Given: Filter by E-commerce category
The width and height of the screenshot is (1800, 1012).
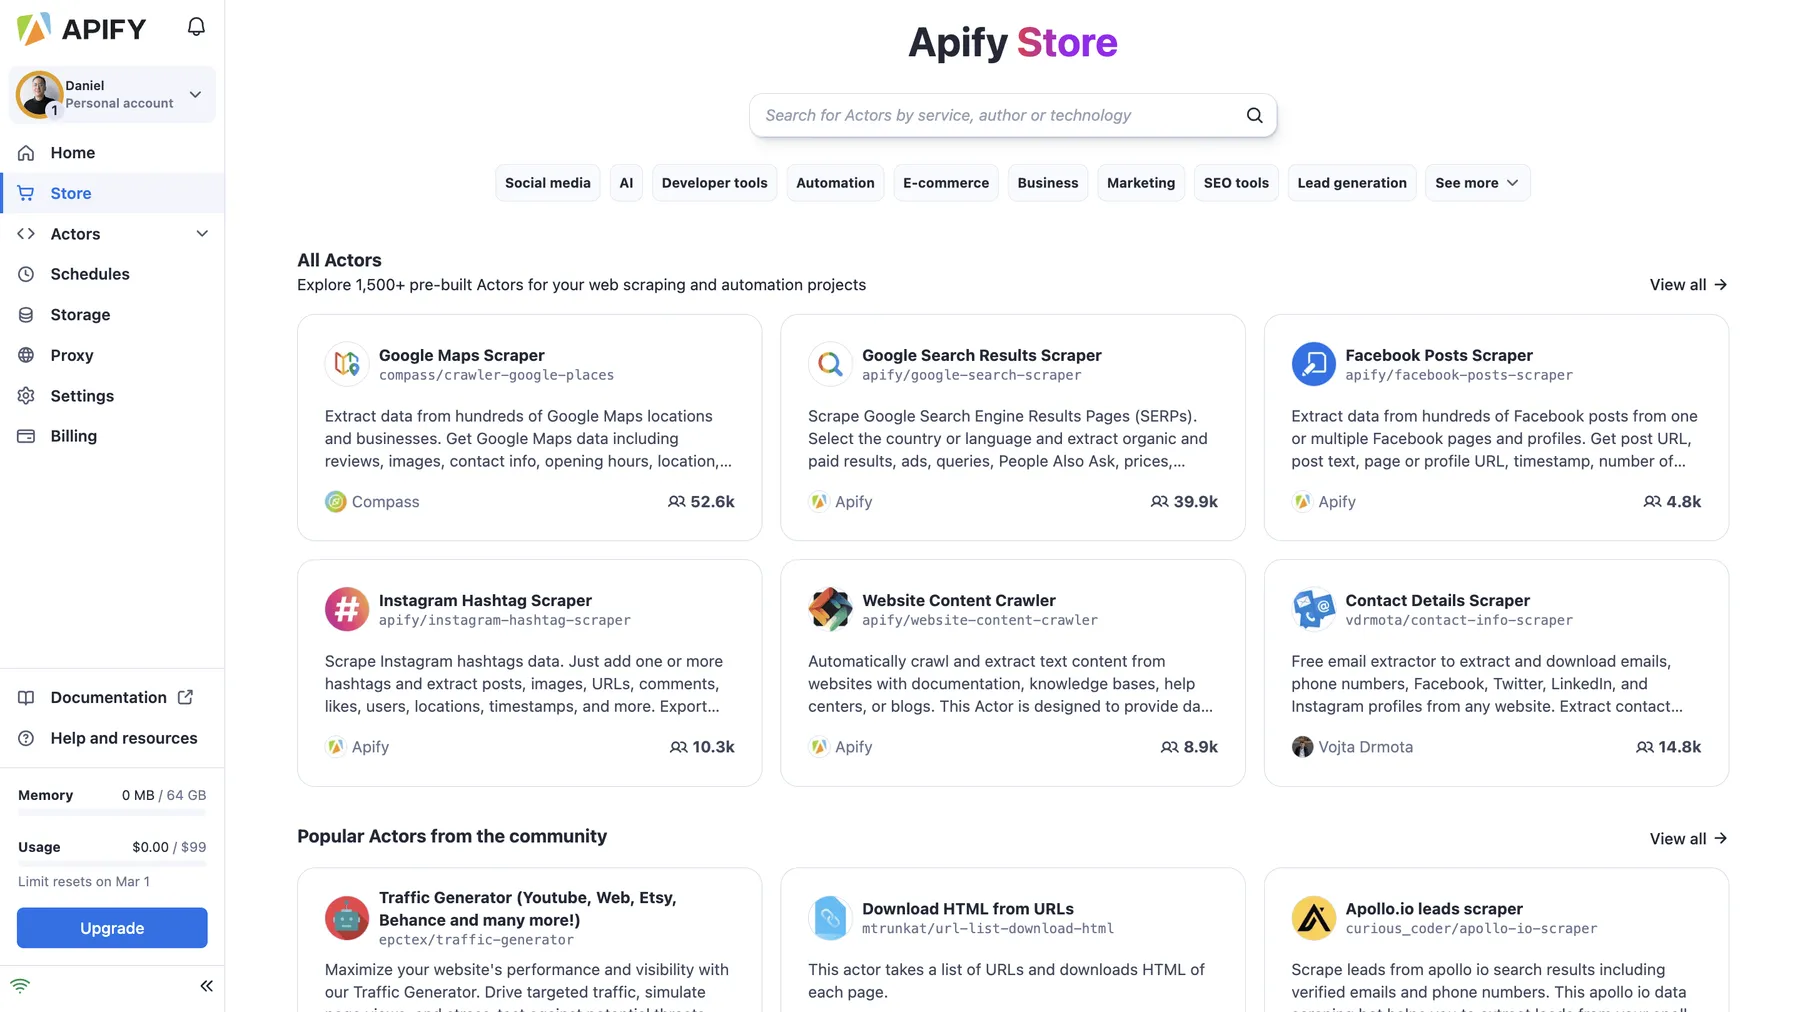Looking at the screenshot, I should click(946, 183).
